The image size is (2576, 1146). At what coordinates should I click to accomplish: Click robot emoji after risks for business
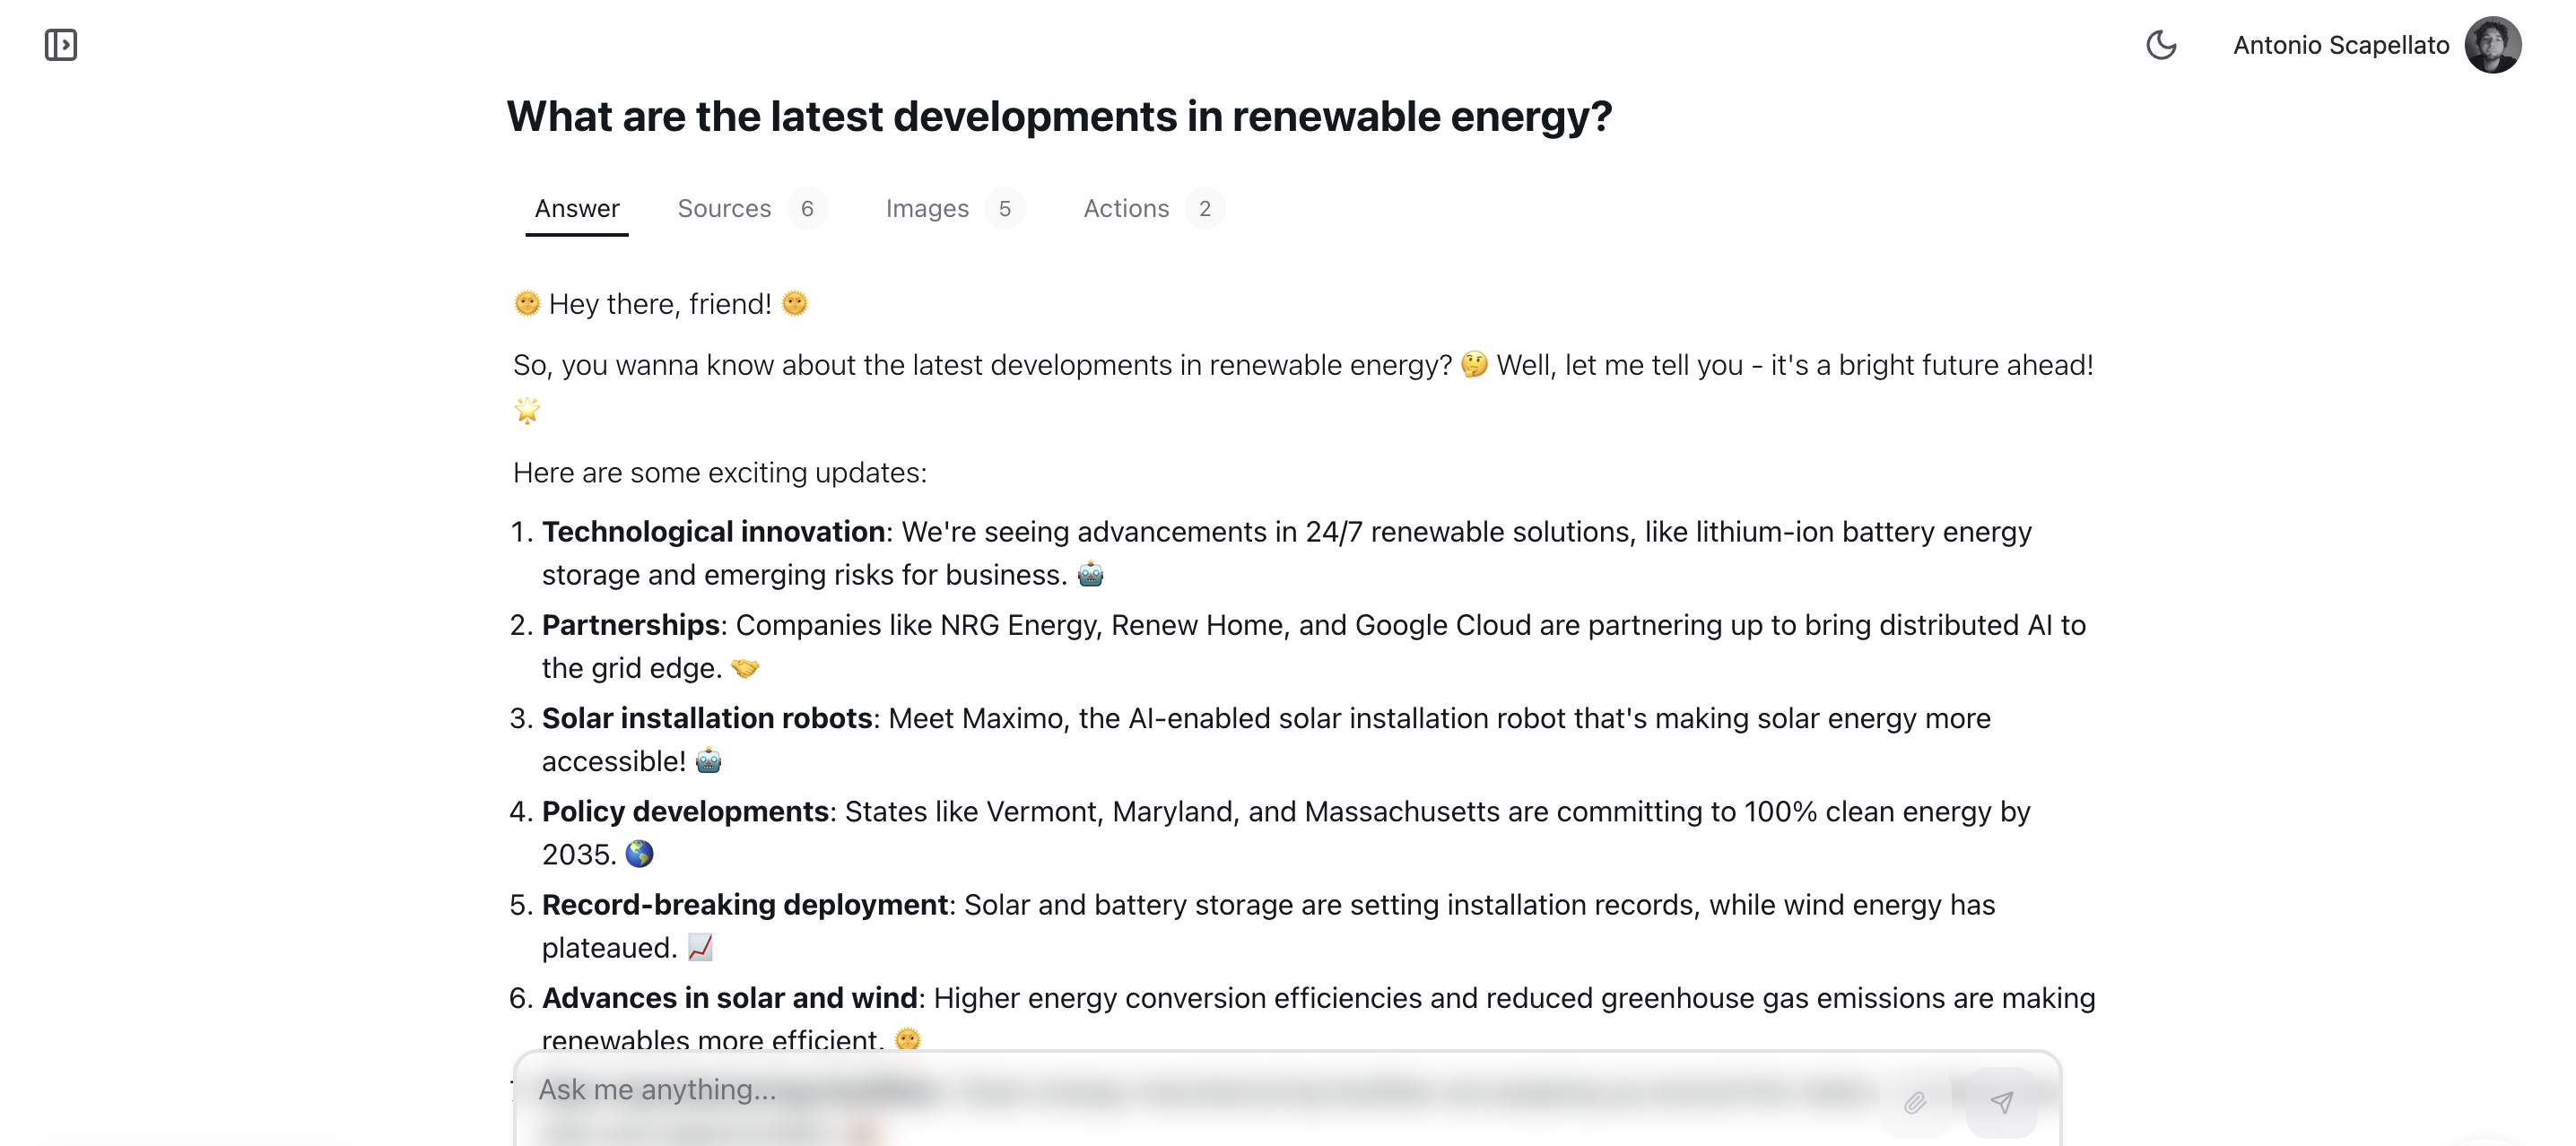point(1090,574)
